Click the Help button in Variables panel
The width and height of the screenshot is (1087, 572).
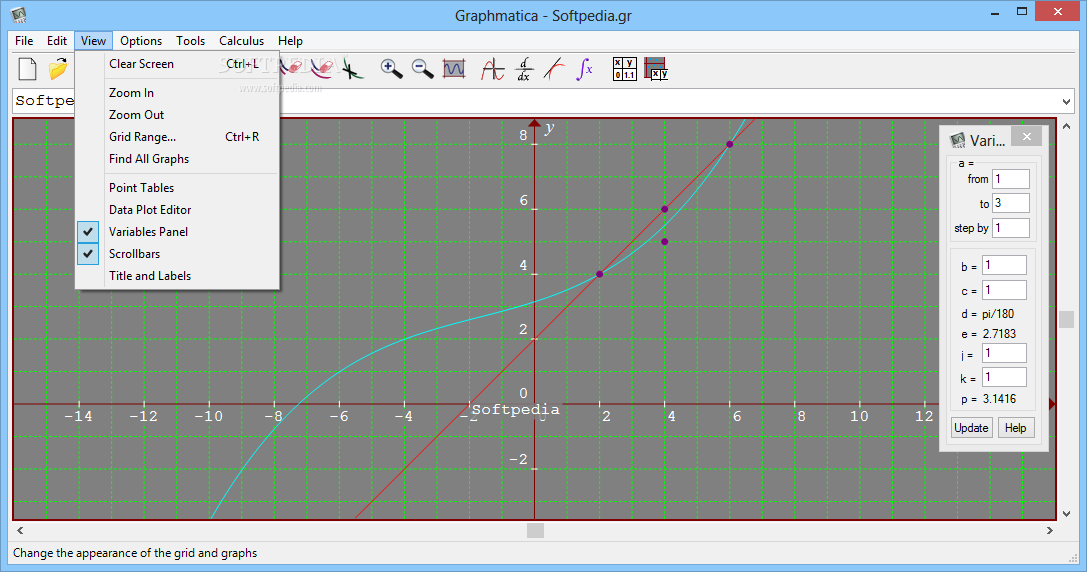1016,428
